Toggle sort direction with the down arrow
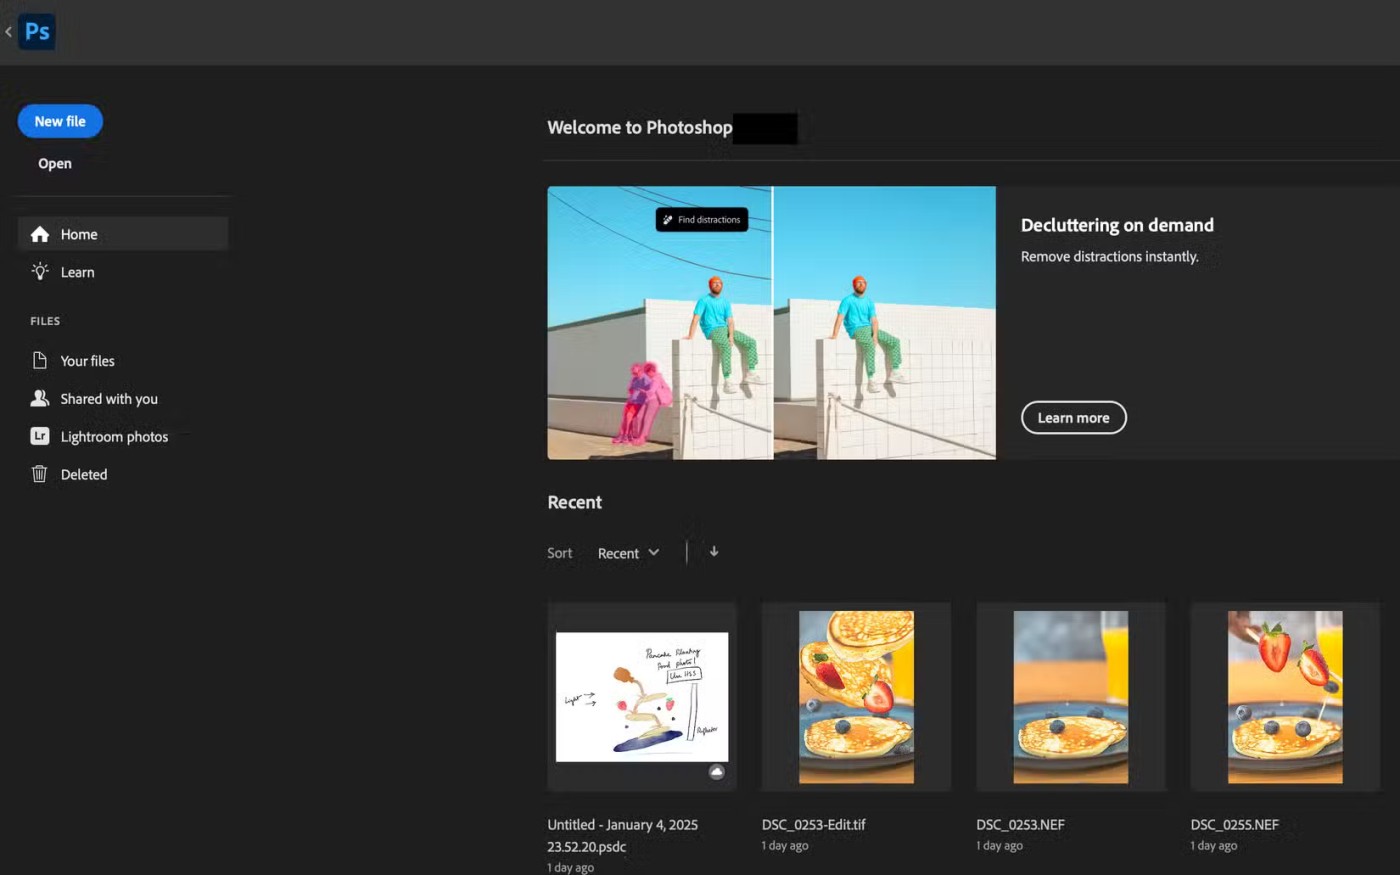The image size is (1400, 875). [x=714, y=551]
